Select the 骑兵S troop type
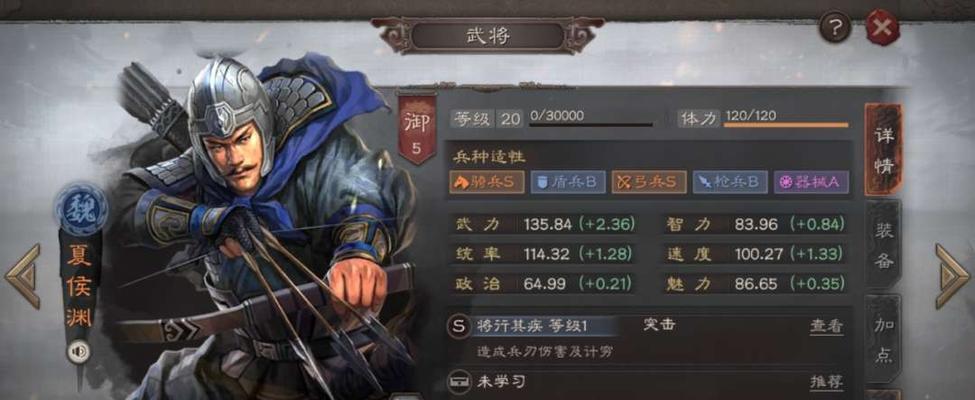Screen dimensions: 975x400 487,182
